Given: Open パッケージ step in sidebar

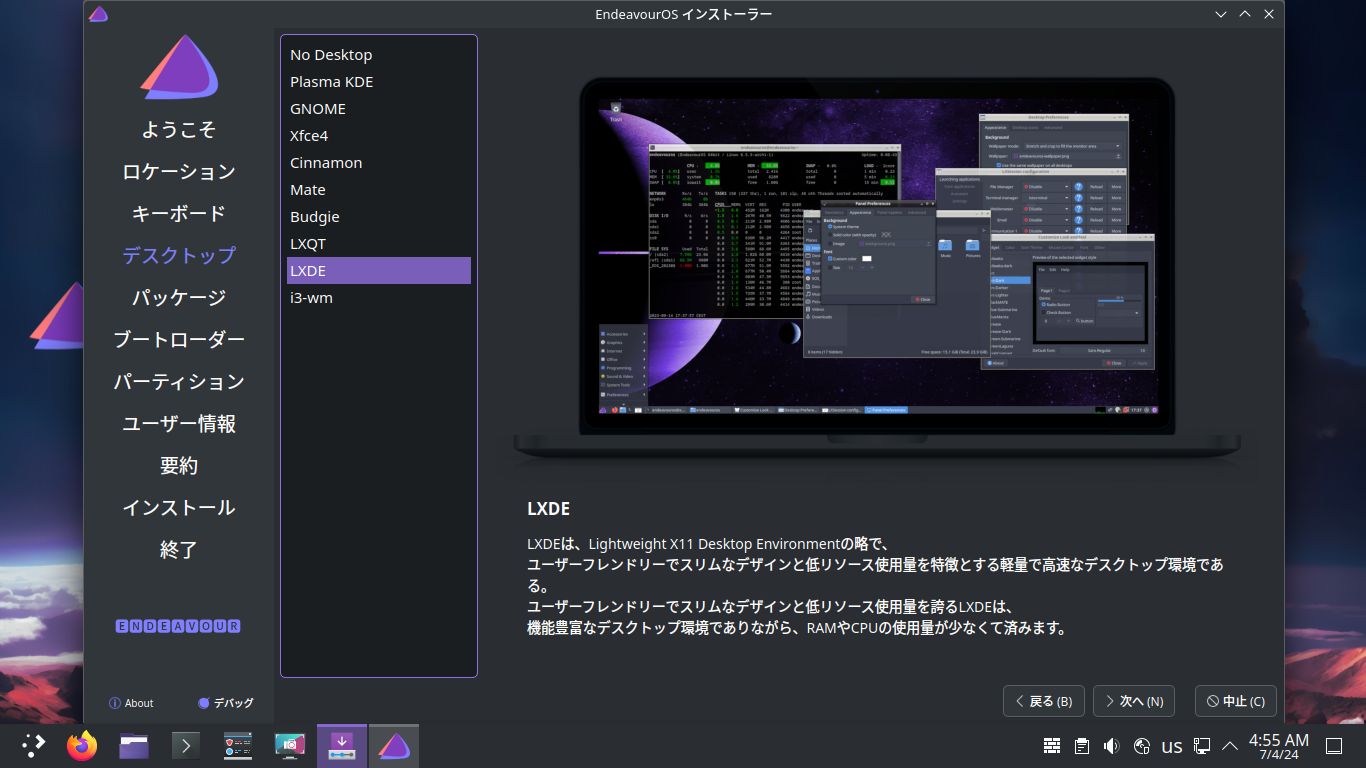Looking at the screenshot, I should click(179, 298).
